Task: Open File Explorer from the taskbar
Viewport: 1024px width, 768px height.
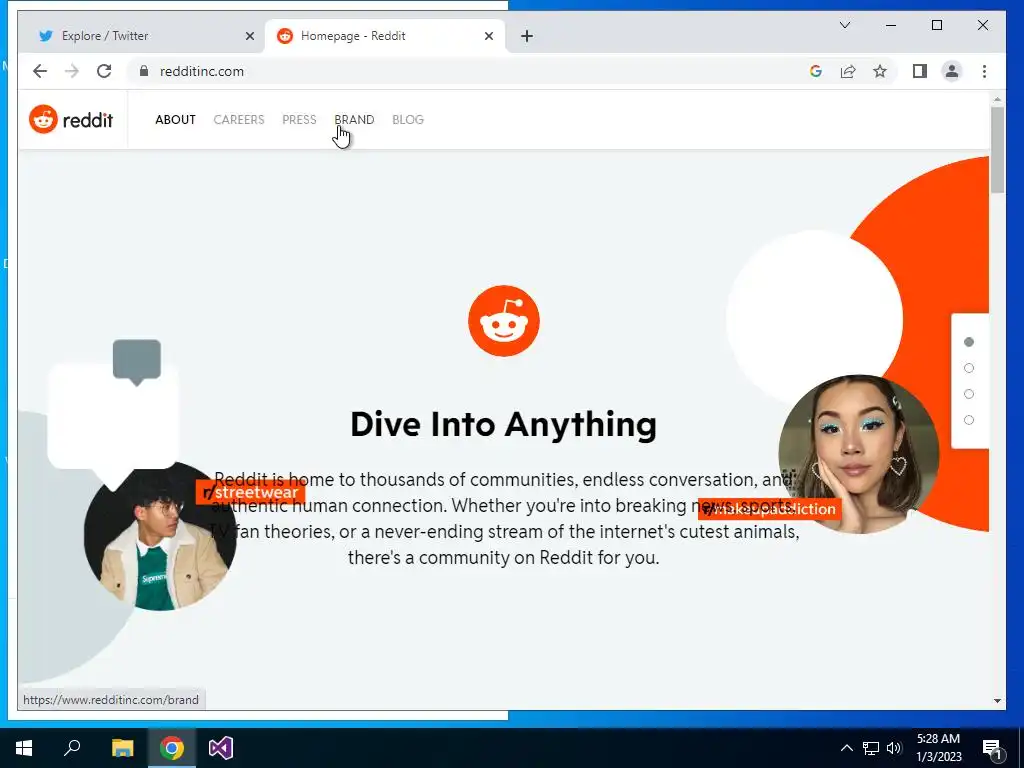Action: pyautogui.click(x=122, y=748)
